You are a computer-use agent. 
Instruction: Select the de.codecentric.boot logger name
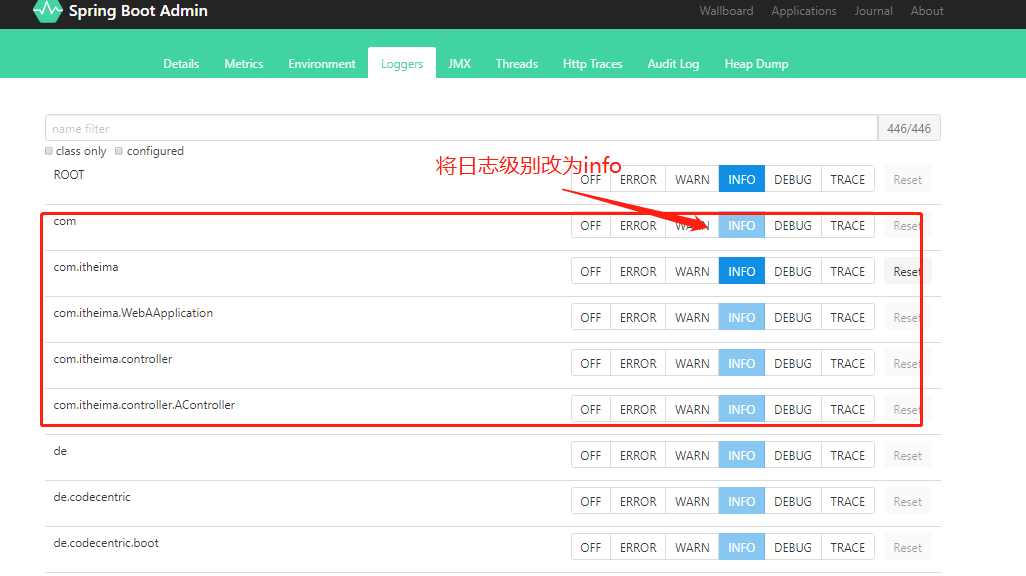106,543
